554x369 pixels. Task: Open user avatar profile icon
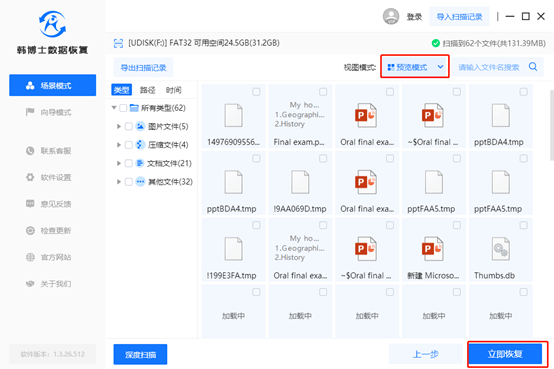click(x=391, y=16)
